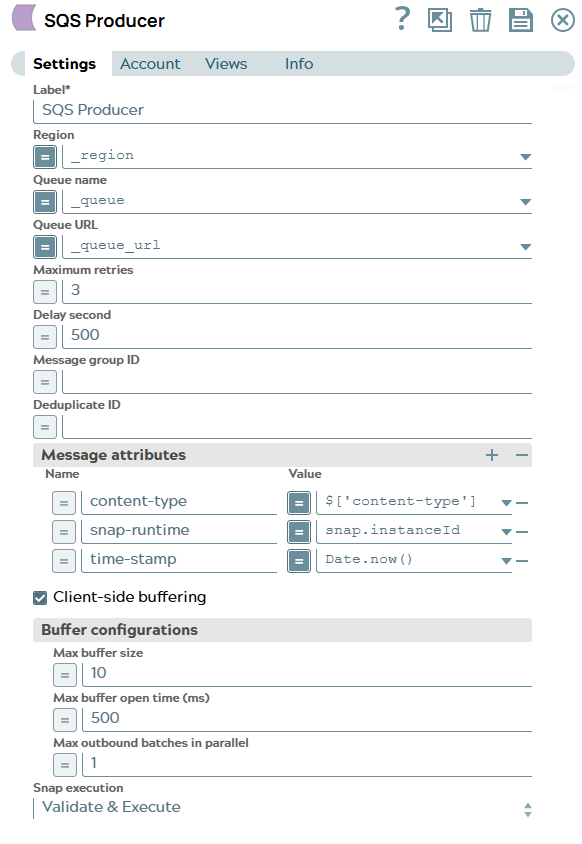Click the export snap icon in the header
This screenshot has width=582, height=844.
point(440,20)
